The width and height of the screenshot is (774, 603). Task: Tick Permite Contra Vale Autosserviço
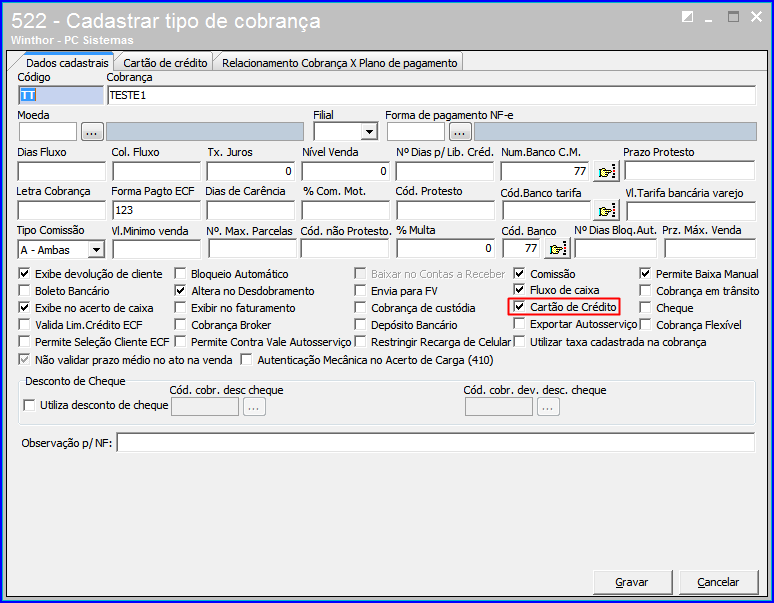coord(180,341)
